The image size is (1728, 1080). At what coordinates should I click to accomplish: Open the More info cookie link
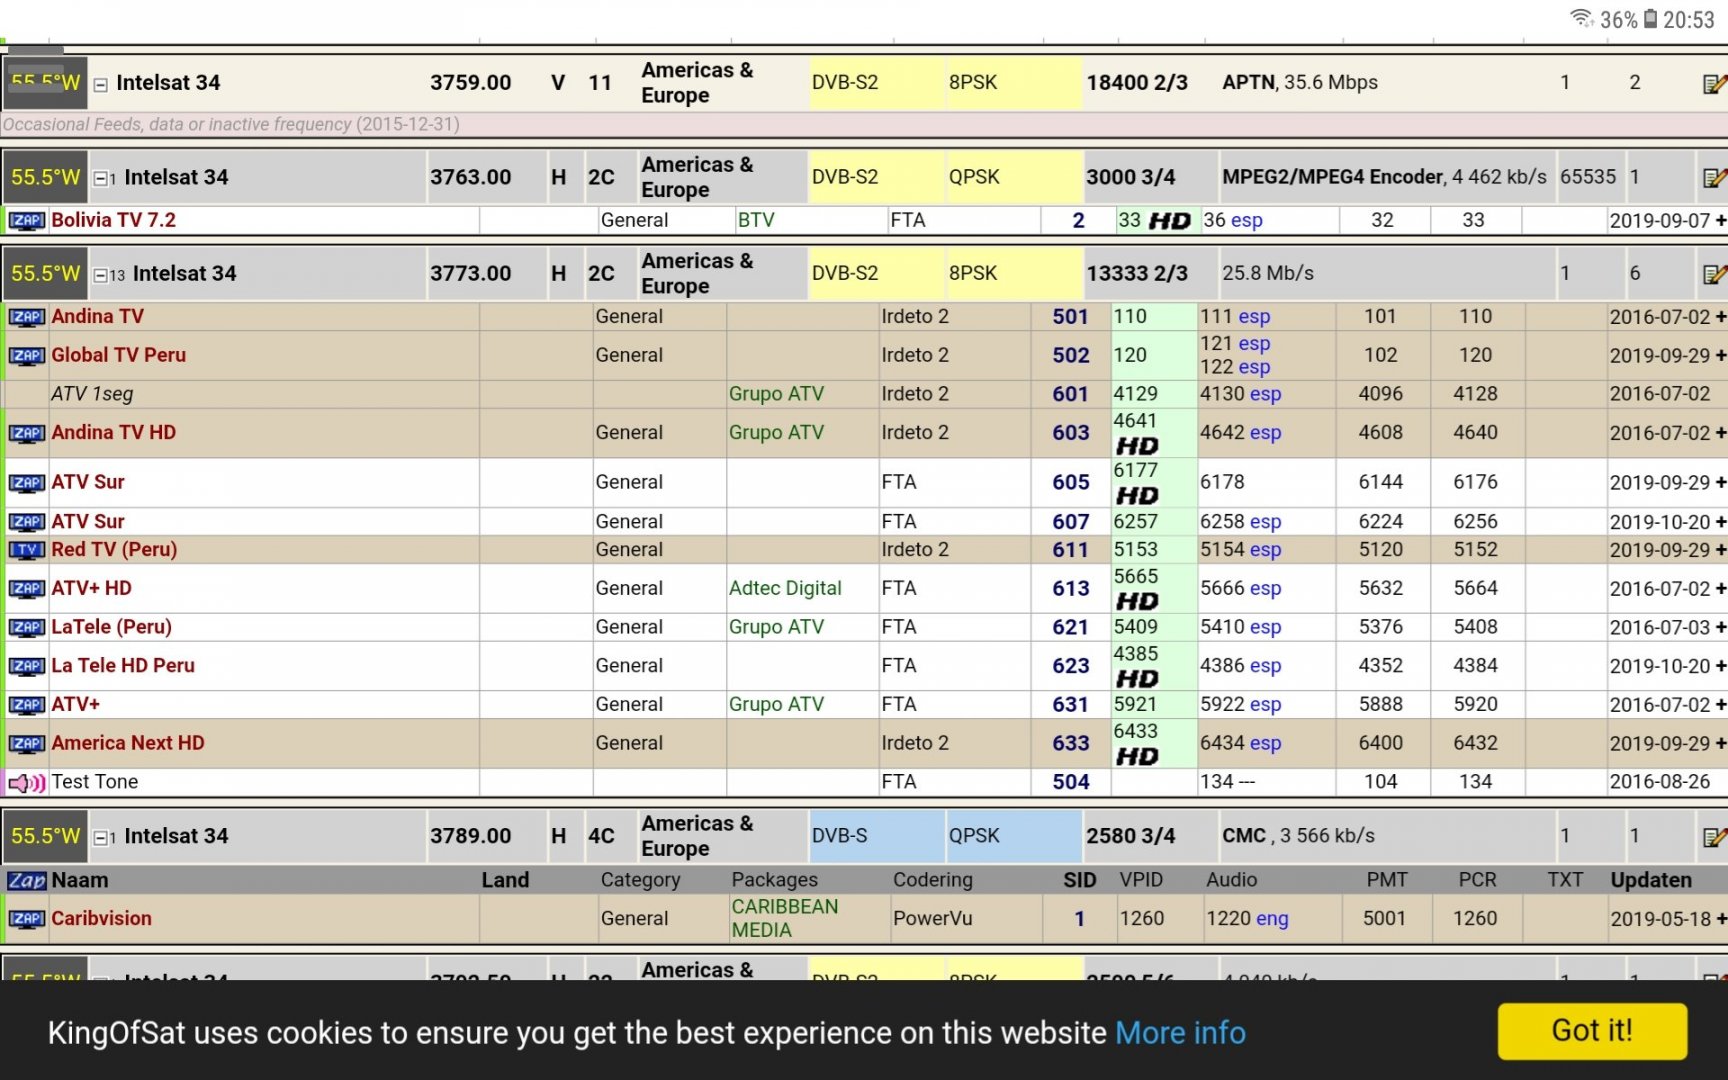pyautogui.click(x=1180, y=1033)
